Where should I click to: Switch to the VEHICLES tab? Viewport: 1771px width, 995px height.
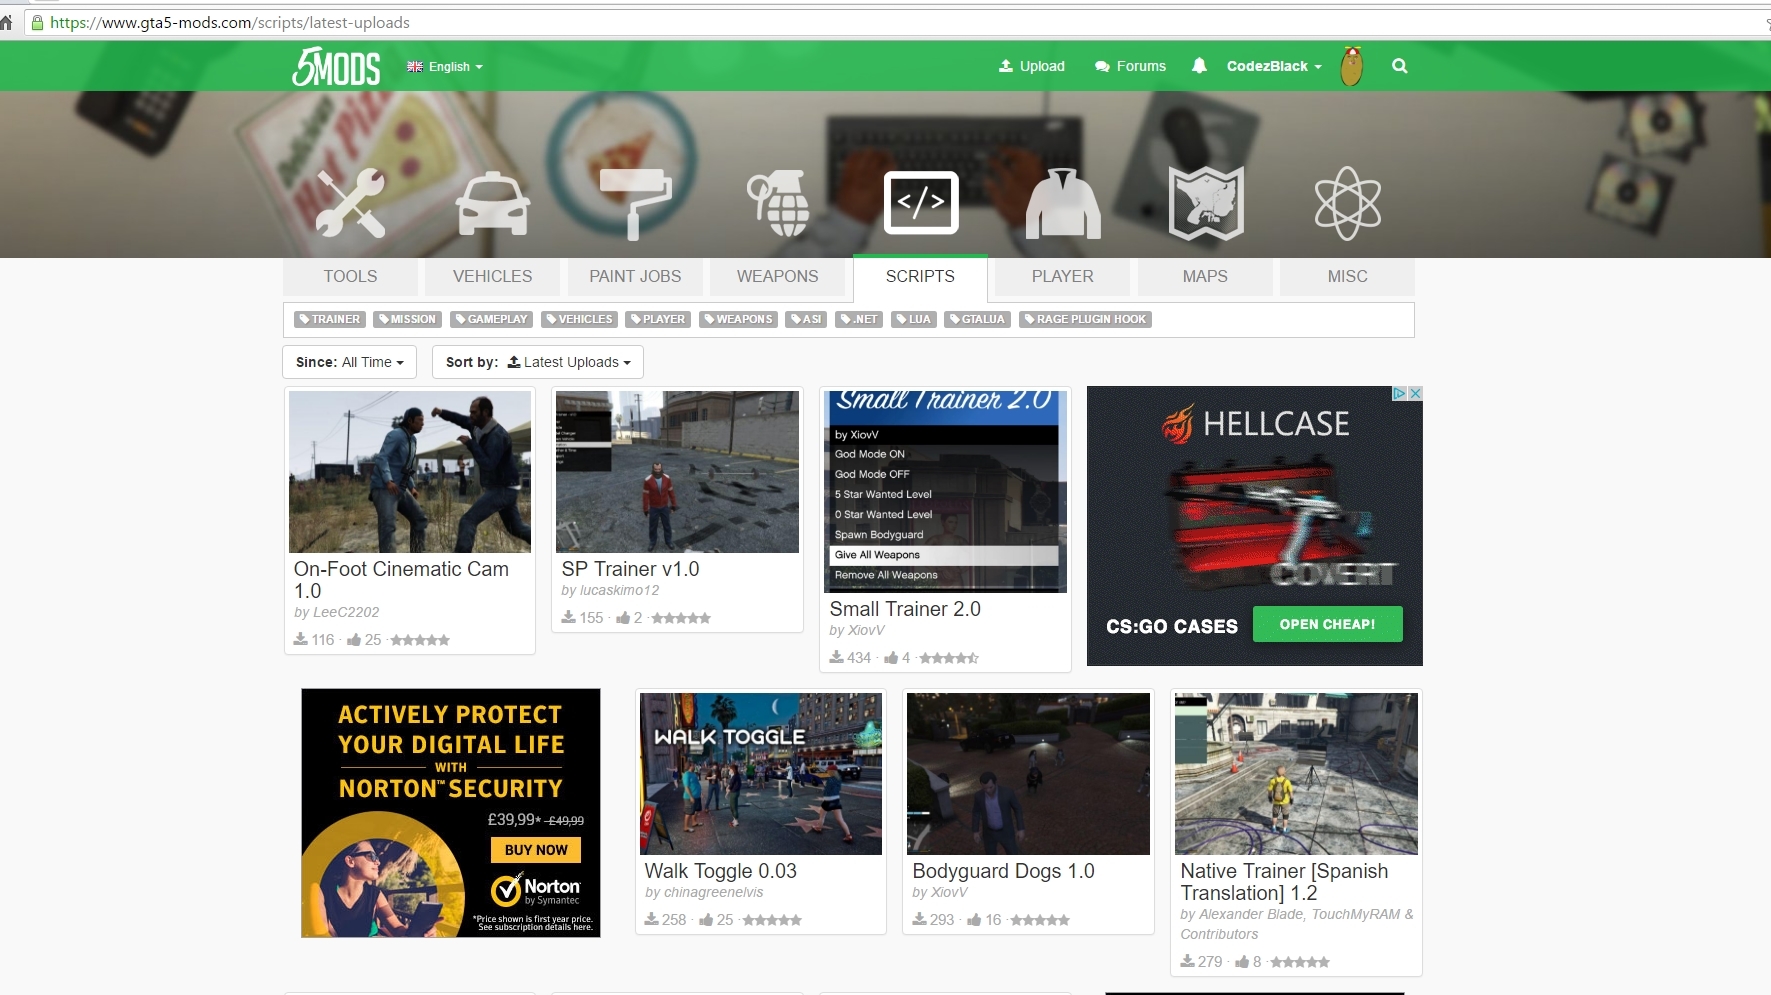493,277
